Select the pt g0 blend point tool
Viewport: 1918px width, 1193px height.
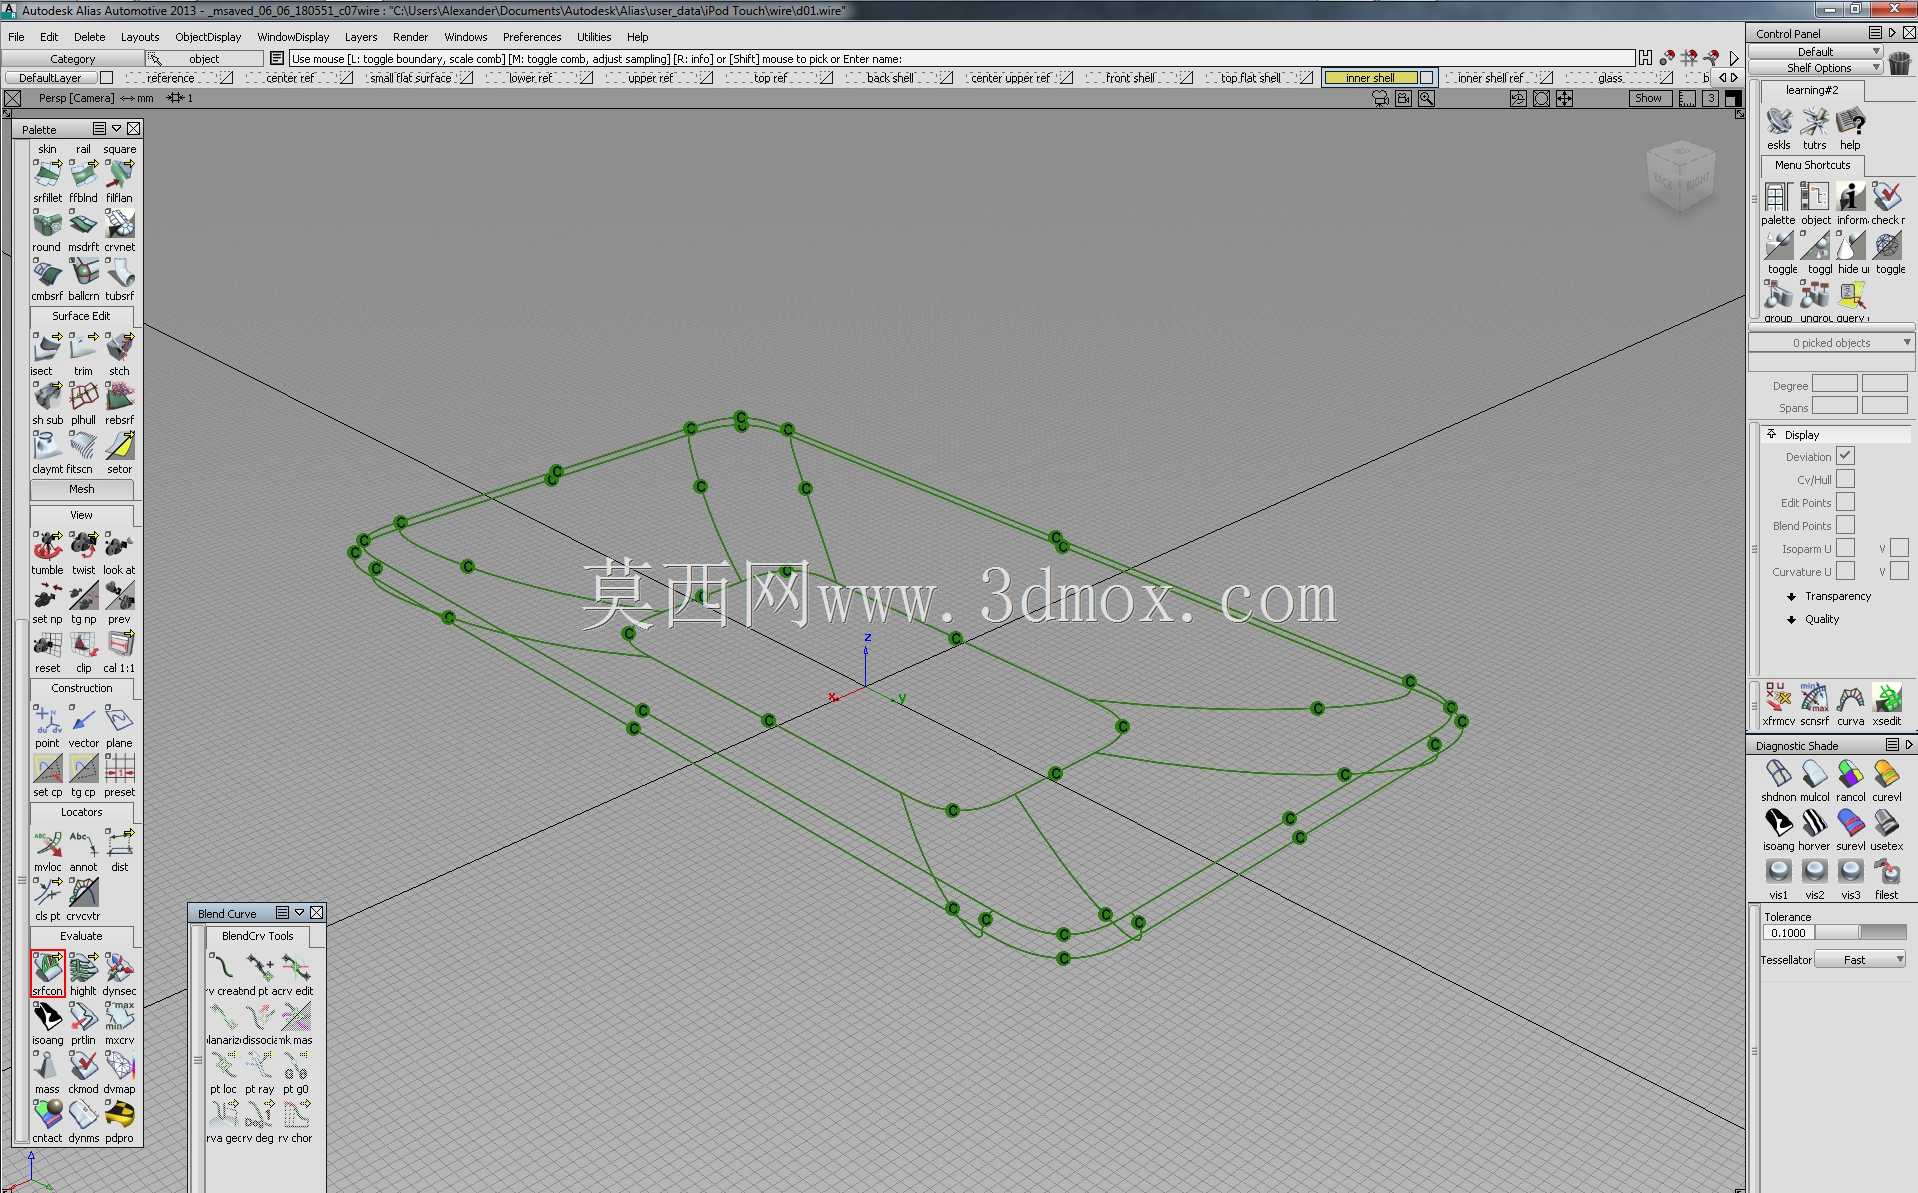point(296,1066)
